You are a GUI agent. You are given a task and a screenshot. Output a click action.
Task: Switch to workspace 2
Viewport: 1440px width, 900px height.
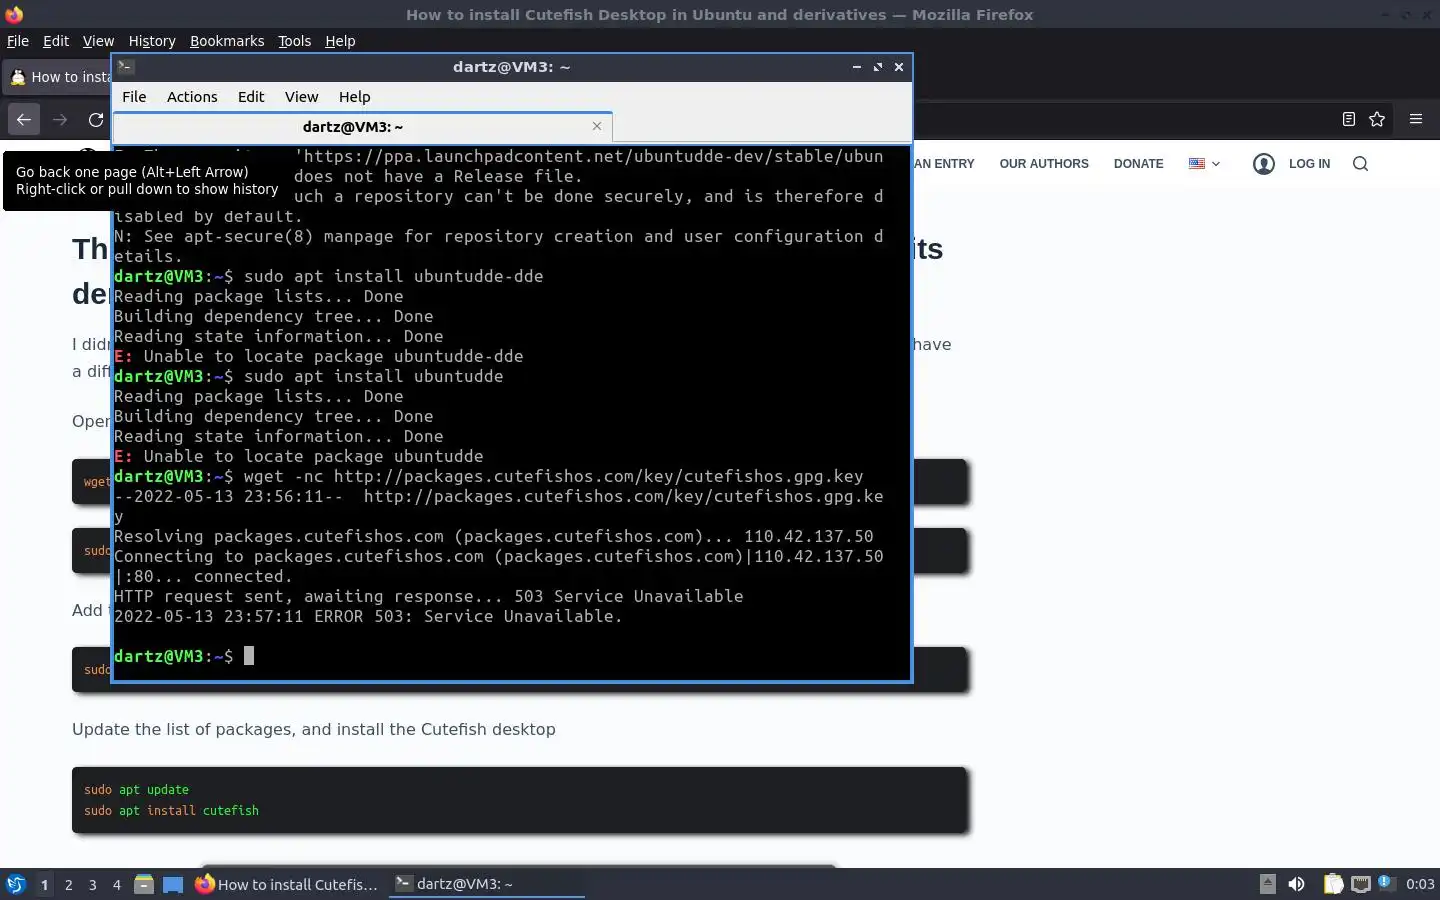click(x=68, y=884)
